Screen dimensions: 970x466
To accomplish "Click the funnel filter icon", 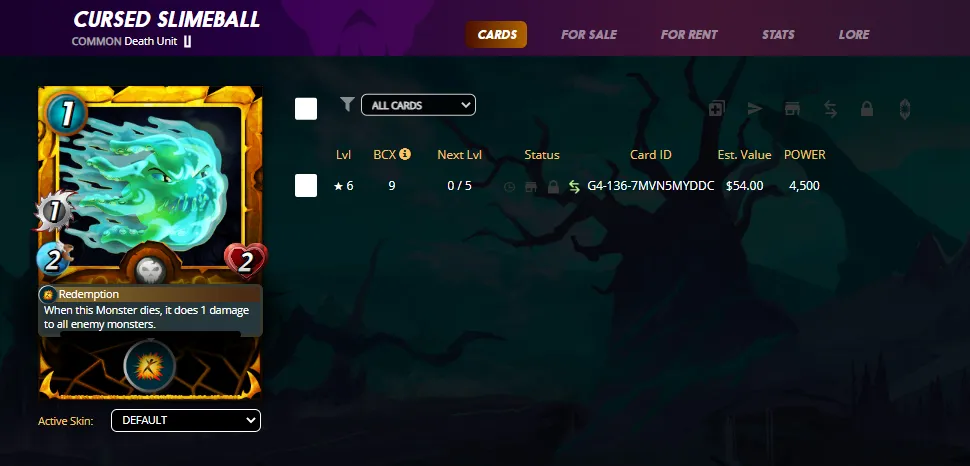I will coord(347,104).
